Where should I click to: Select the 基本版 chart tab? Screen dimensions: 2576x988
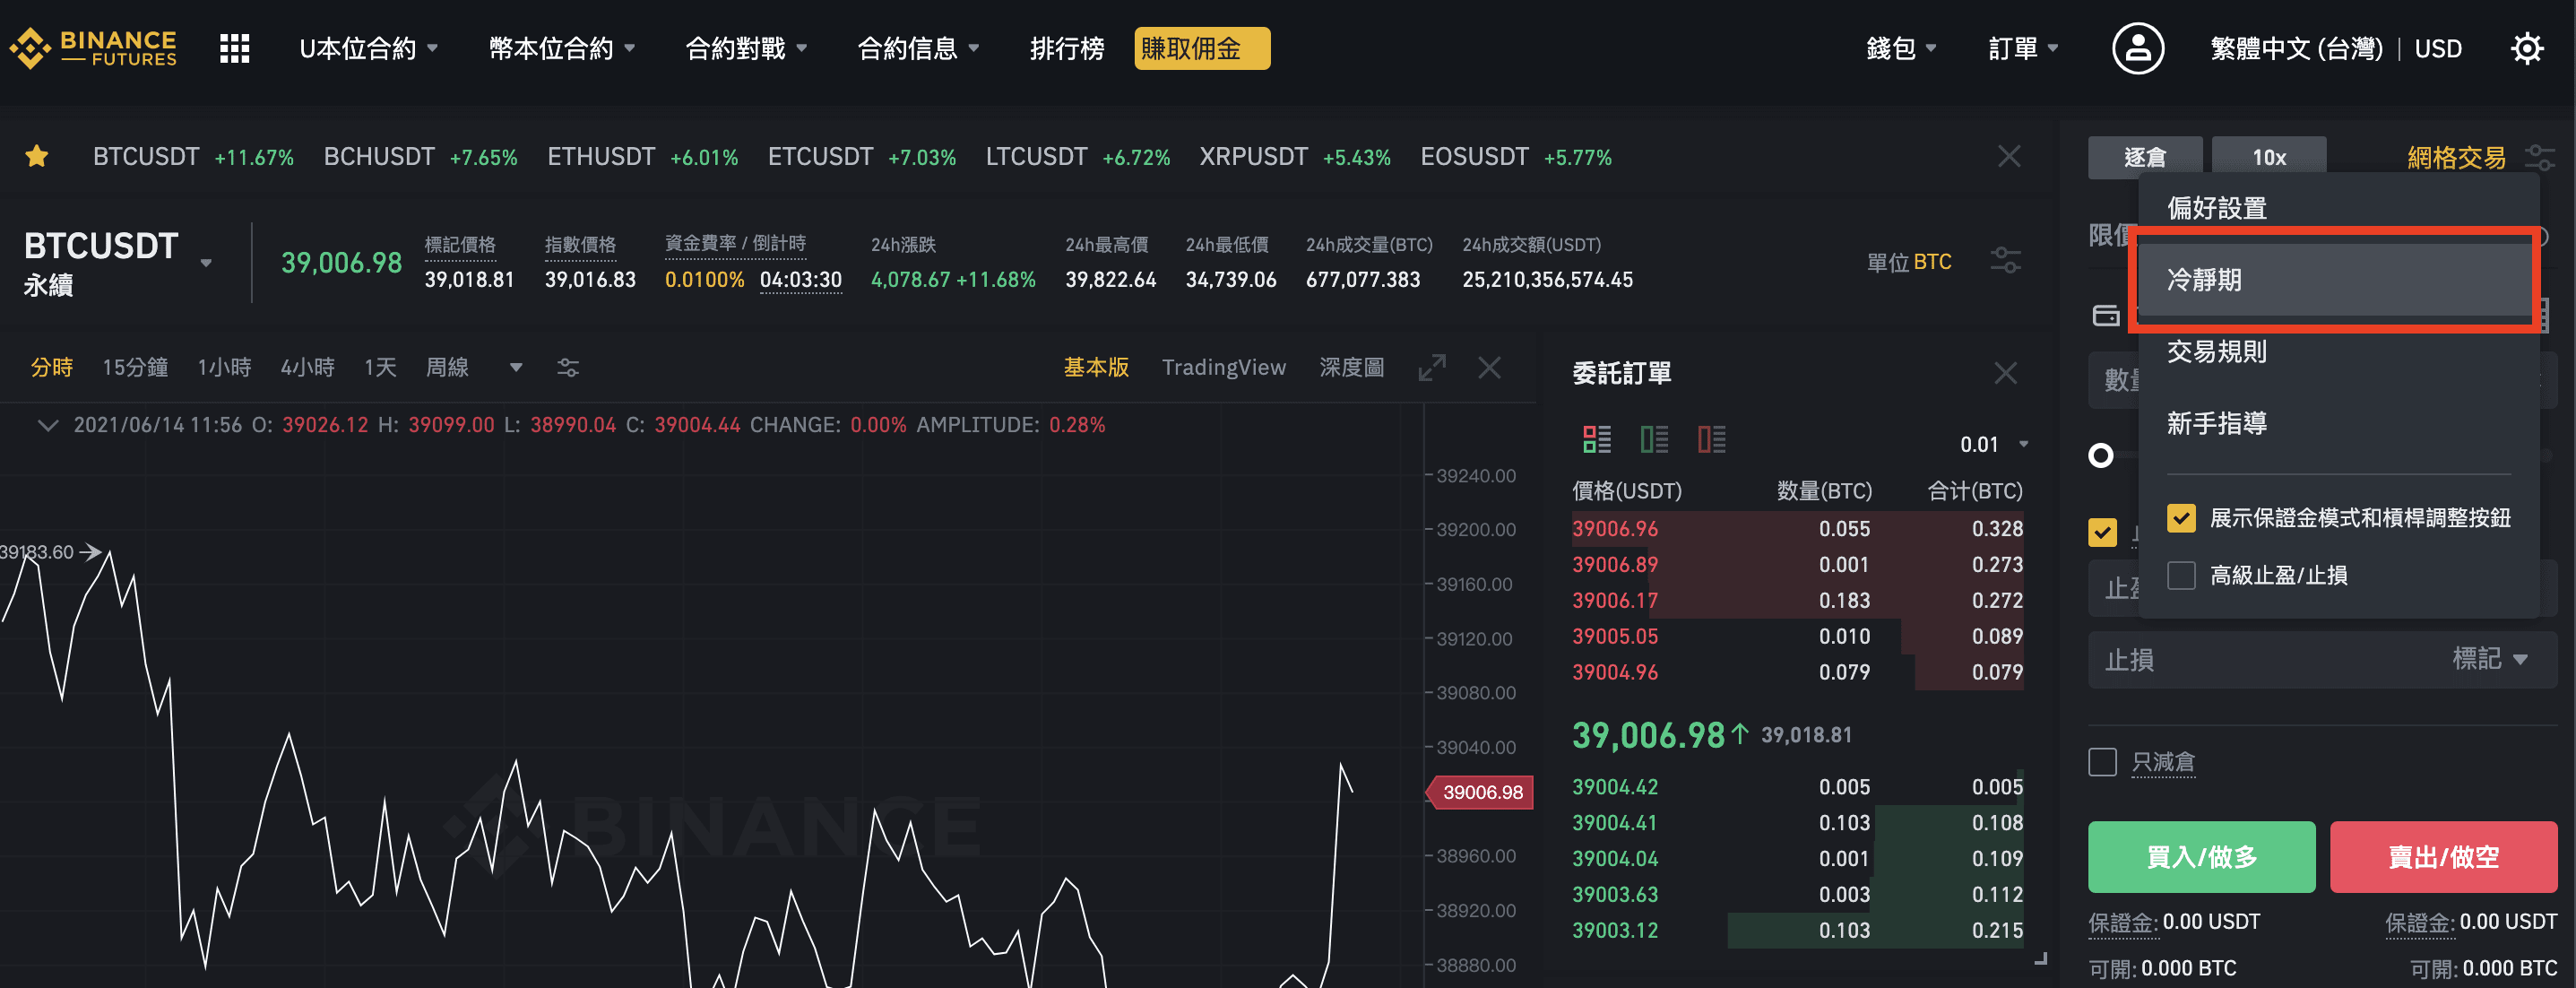[1096, 367]
